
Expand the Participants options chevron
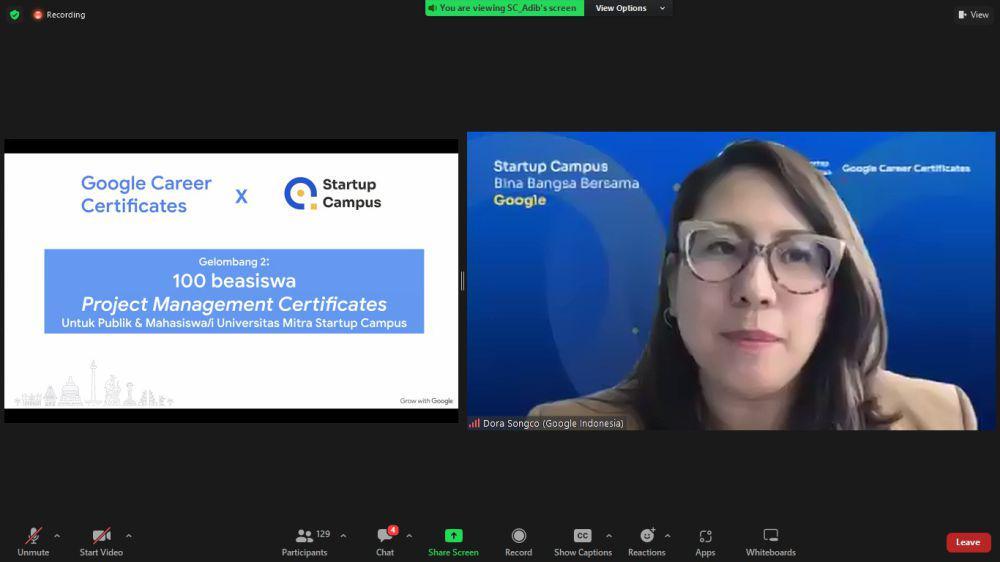[x=343, y=536]
